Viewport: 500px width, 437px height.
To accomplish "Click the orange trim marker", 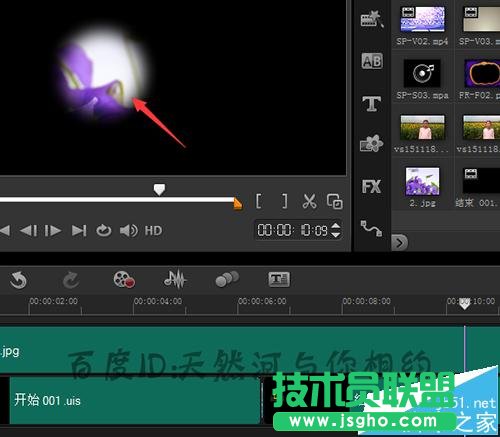I will (x=238, y=203).
